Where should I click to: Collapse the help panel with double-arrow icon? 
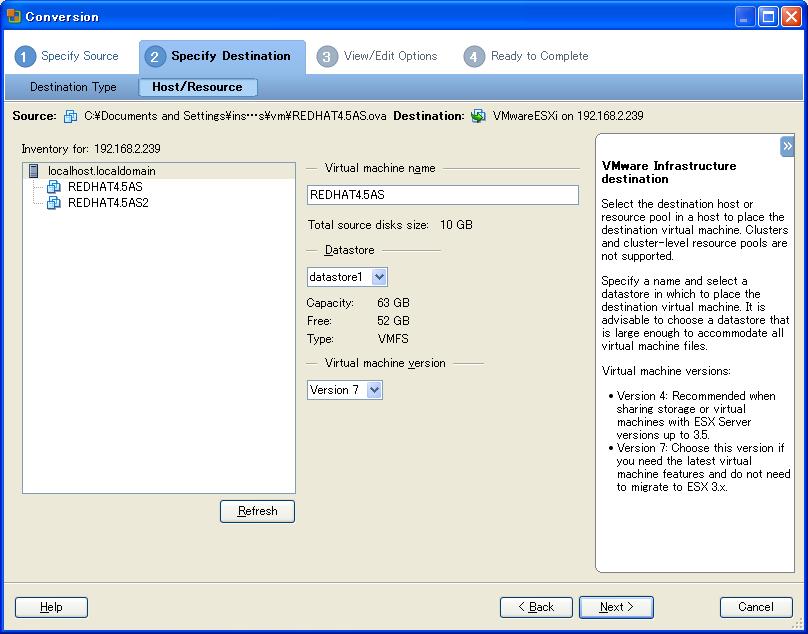pos(787,146)
